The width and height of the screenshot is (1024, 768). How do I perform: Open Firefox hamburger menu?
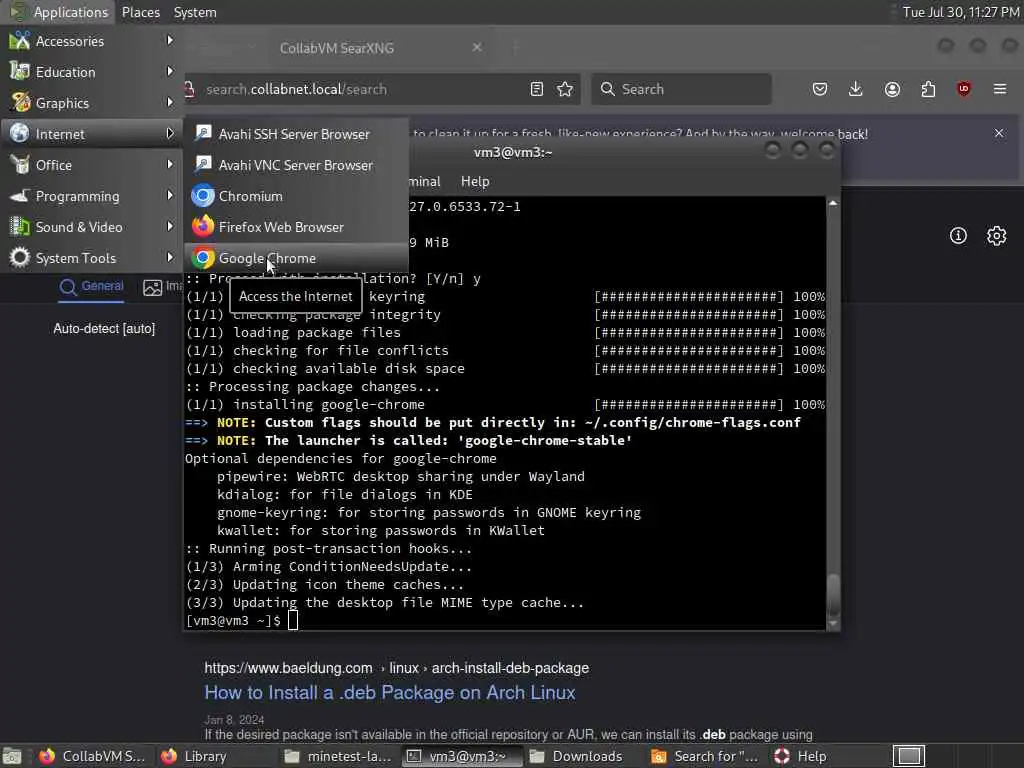(x=1000, y=89)
